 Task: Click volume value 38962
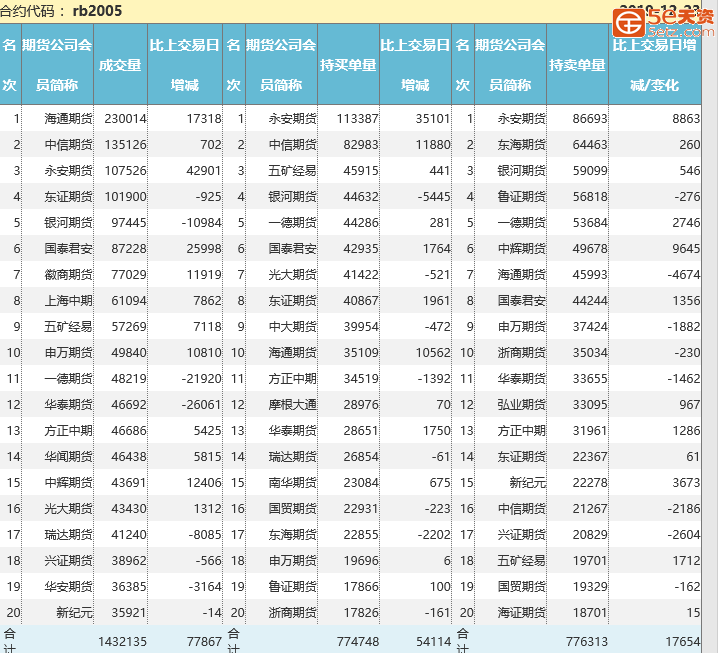tap(129, 561)
